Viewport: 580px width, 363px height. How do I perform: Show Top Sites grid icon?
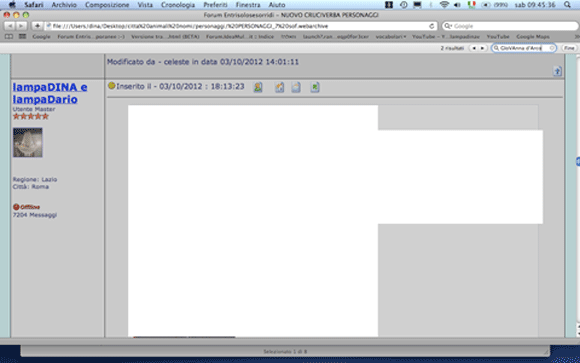coord(23,37)
